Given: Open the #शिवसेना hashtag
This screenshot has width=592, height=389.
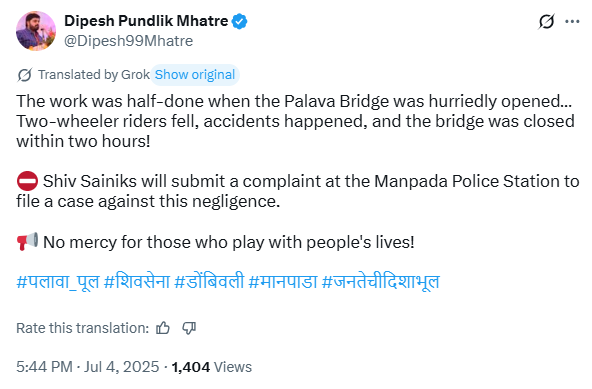Looking at the screenshot, I should (x=137, y=282).
